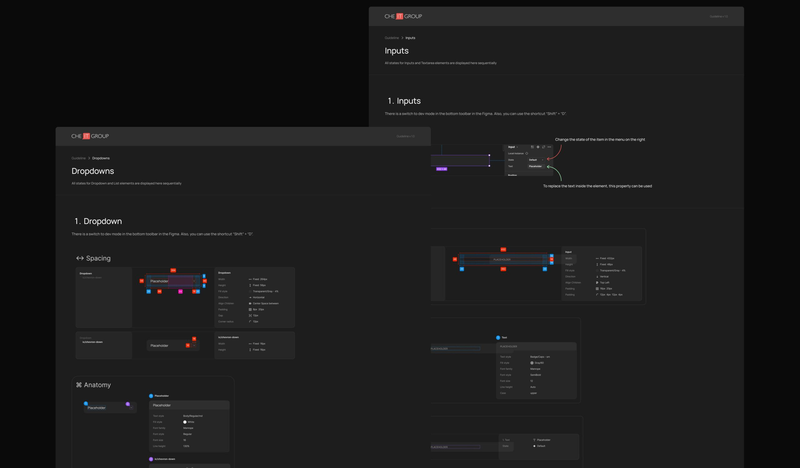This screenshot has width=800, height=468.
Task: Click the more options dots in the Input panel
Action: pos(549,147)
